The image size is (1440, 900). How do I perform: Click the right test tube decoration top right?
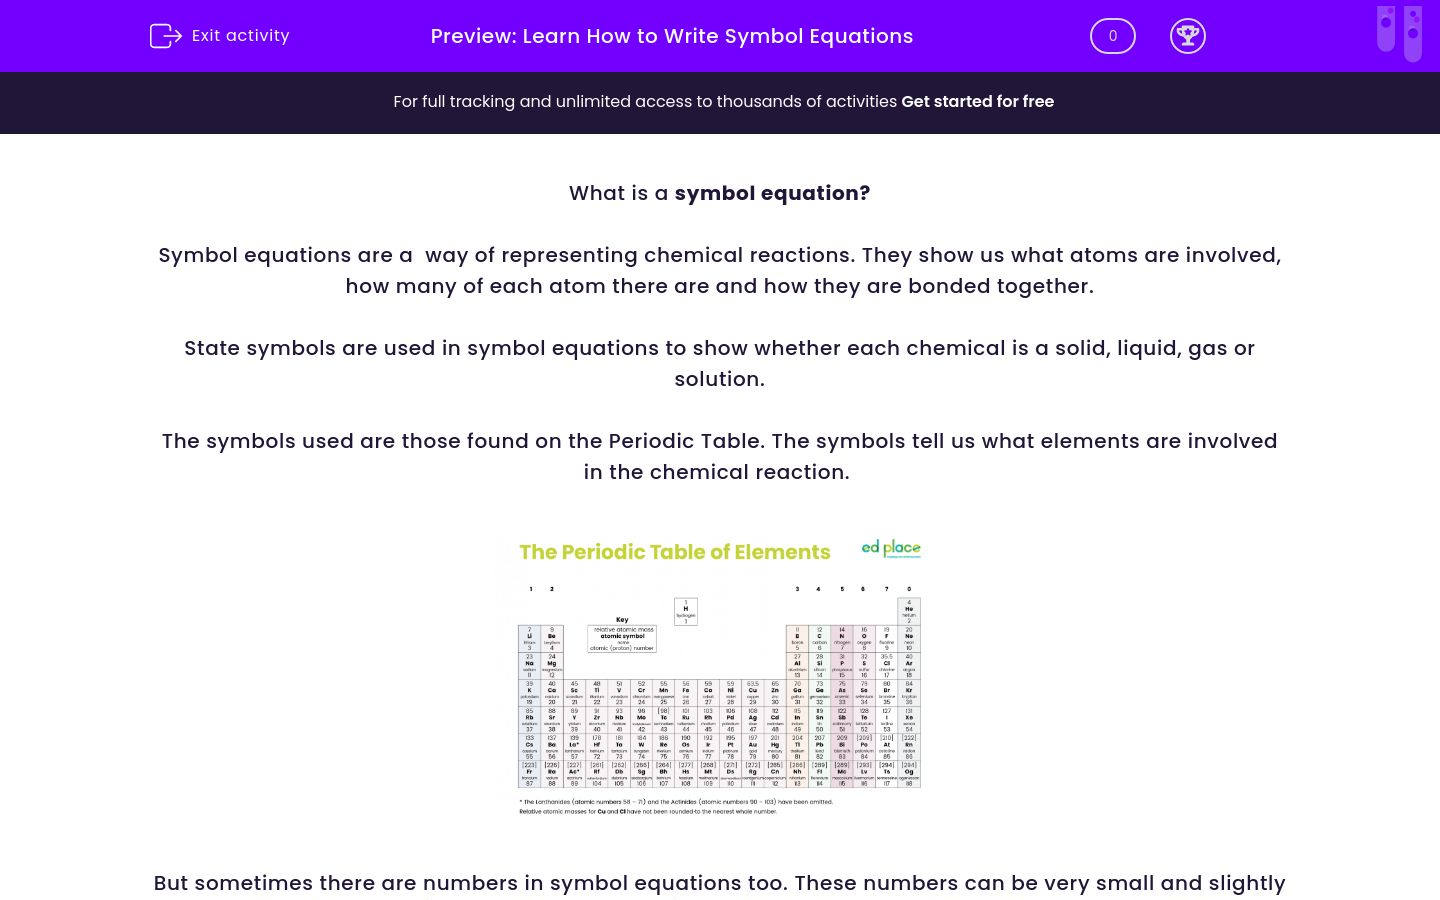[1412, 32]
